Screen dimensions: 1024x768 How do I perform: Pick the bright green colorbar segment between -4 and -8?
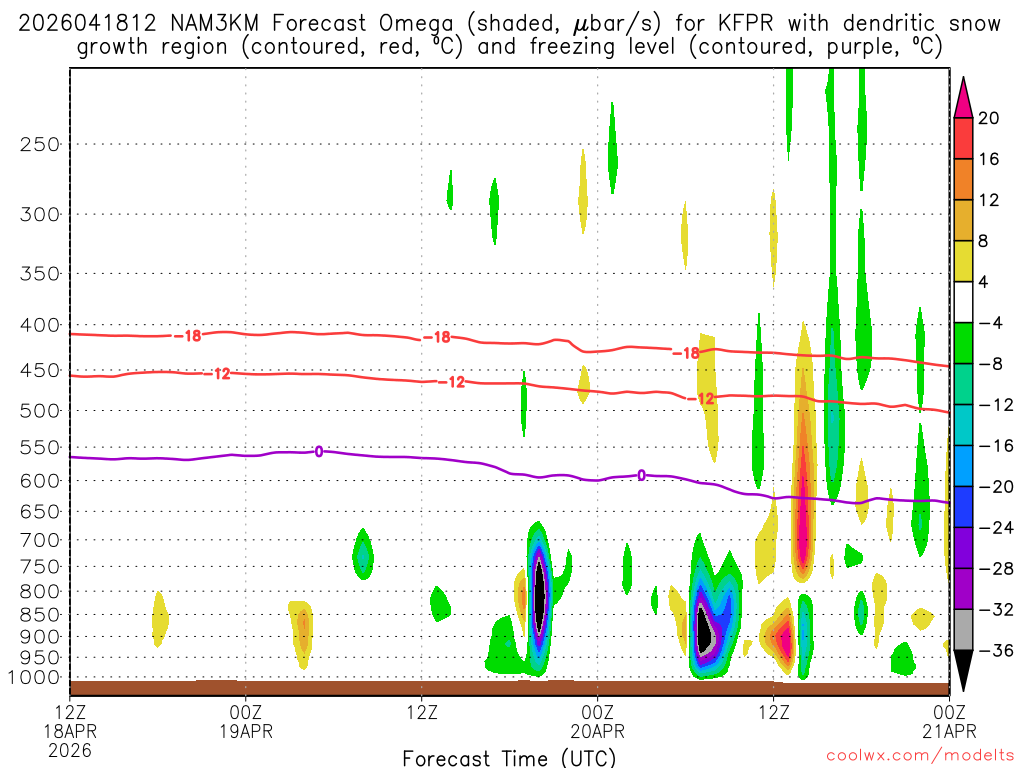click(x=963, y=343)
